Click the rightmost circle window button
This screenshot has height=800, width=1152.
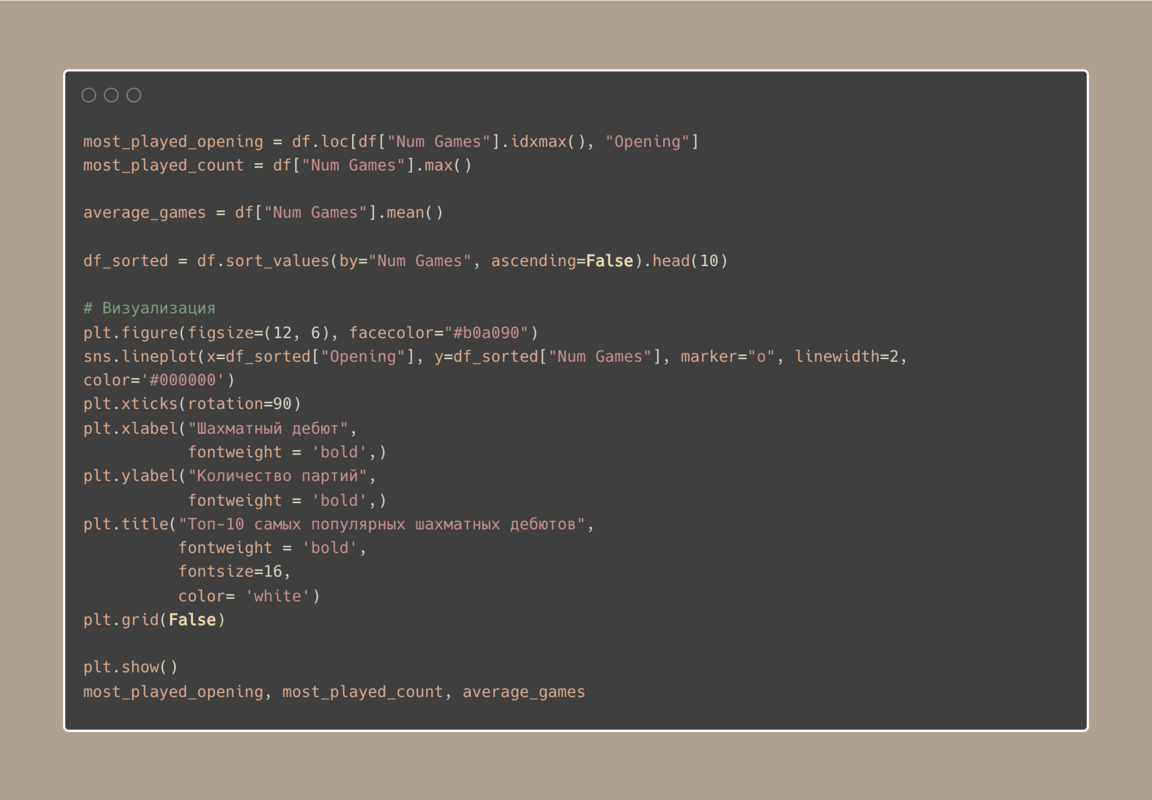(x=134, y=95)
